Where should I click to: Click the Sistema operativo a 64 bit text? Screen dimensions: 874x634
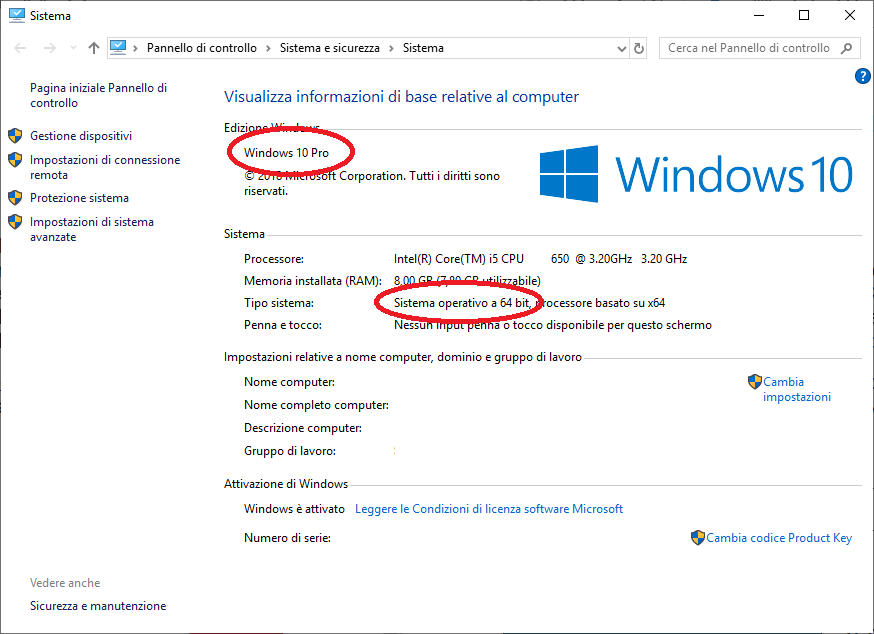pos(462,303)
